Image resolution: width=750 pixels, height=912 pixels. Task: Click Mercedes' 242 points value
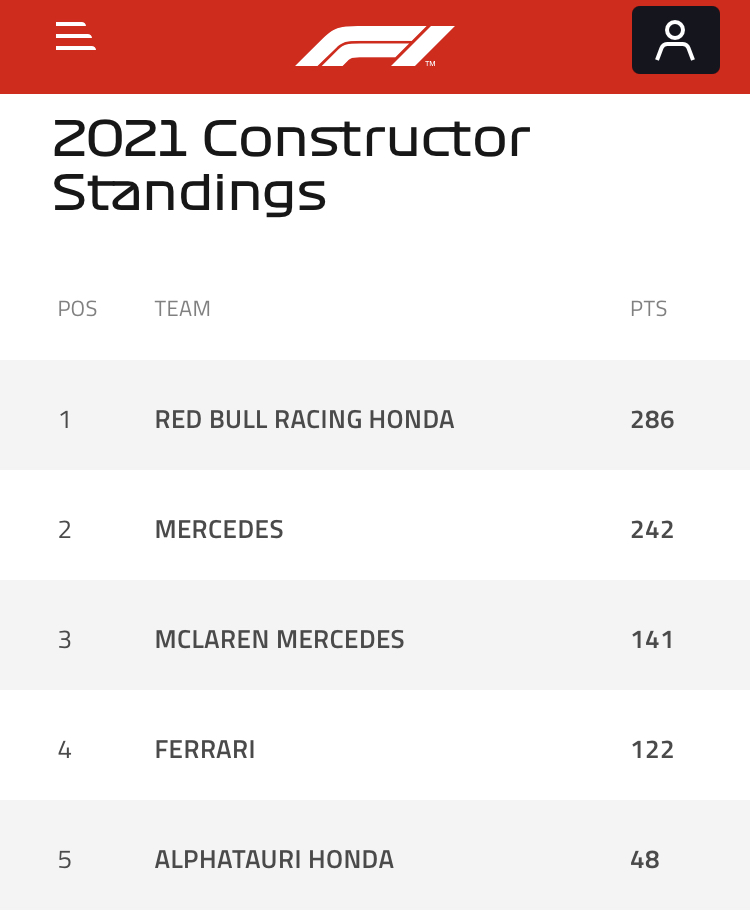[x=652, y=530]
